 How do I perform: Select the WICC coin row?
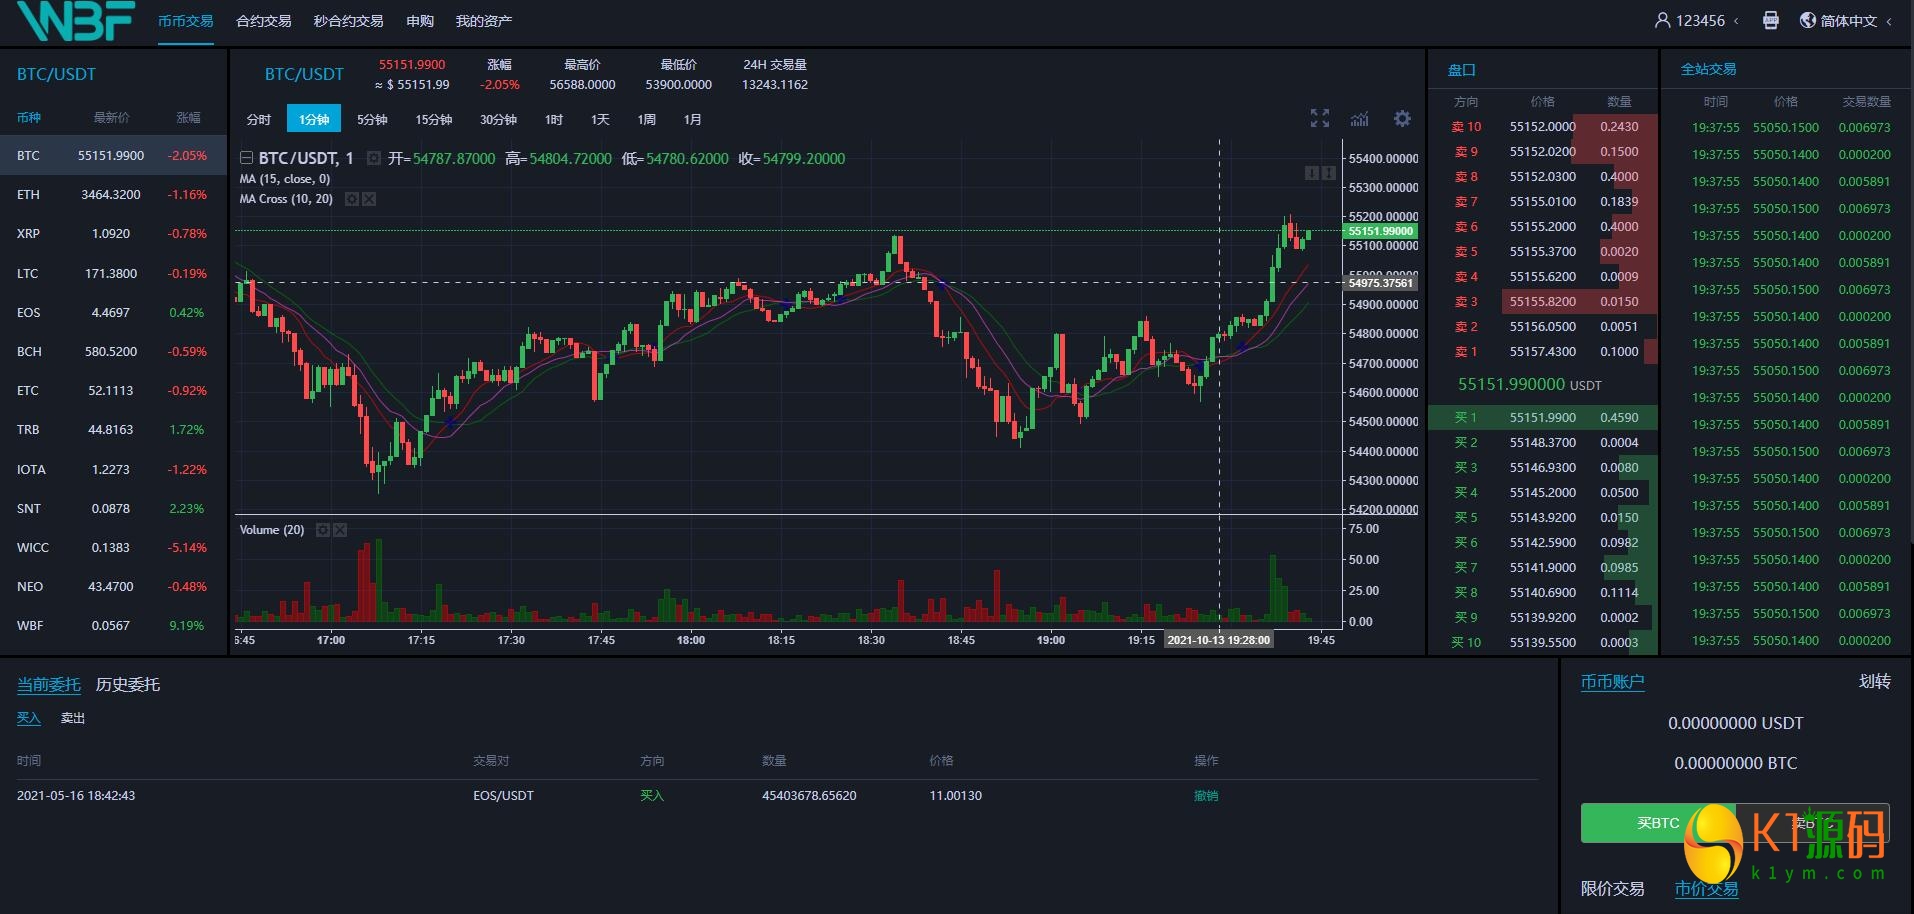(x=114, y=548)
